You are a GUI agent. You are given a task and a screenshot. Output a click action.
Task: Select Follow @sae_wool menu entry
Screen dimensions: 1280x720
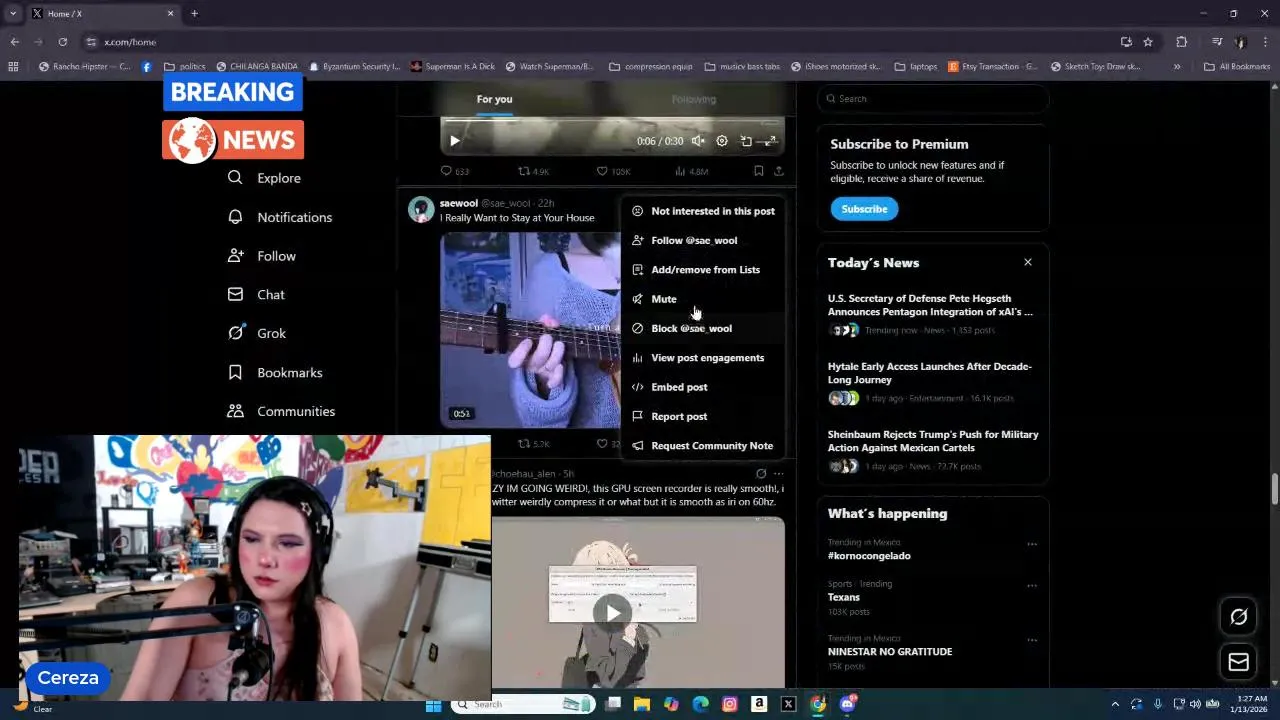click(702, 240)
